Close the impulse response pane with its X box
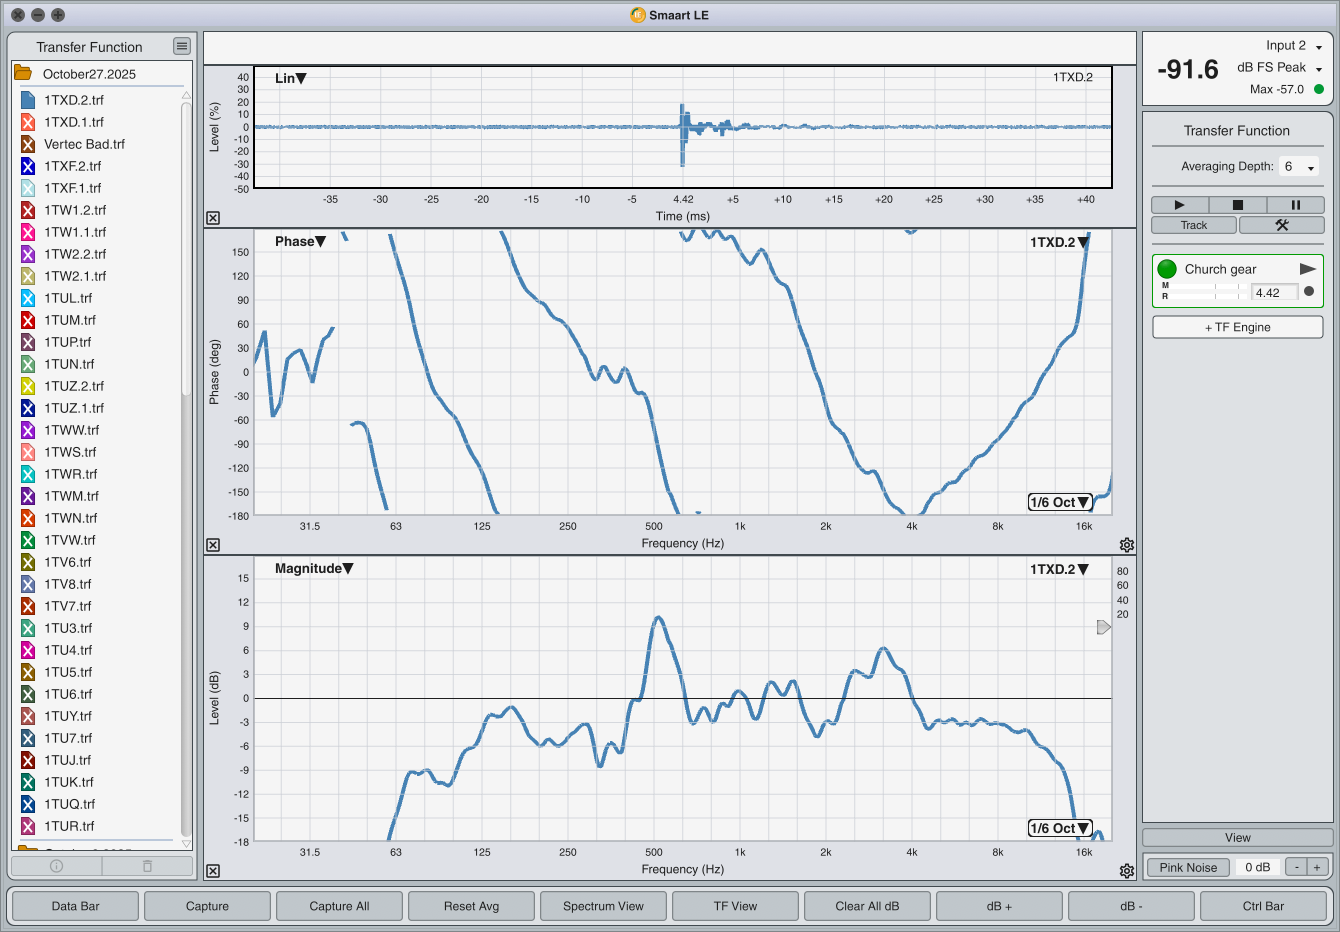 pos(213,218)
